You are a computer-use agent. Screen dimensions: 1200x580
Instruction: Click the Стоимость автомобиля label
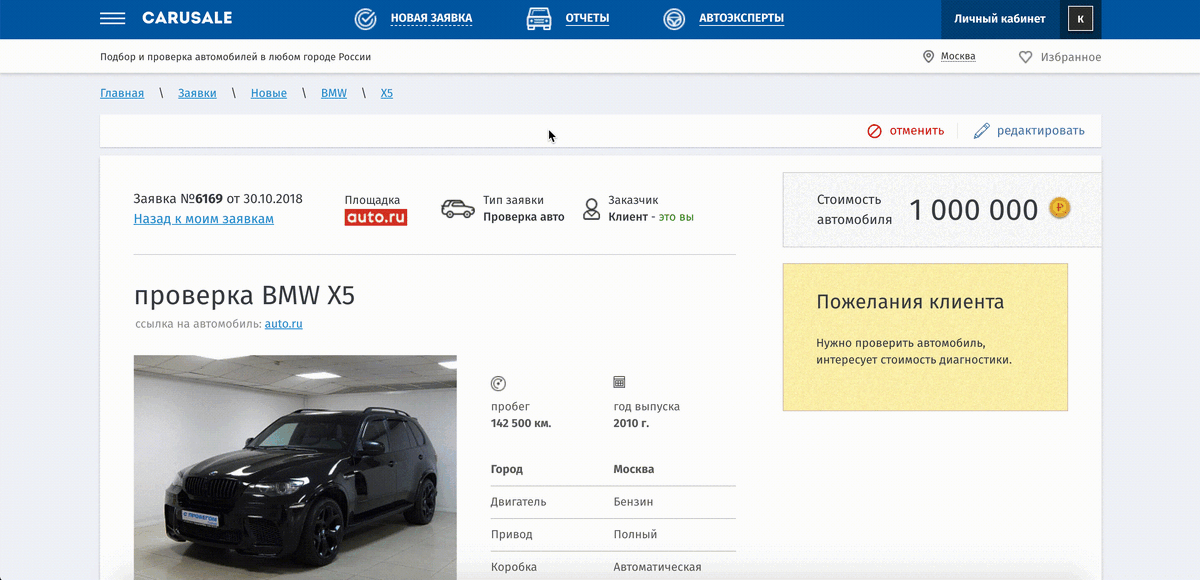click(855, 210)
